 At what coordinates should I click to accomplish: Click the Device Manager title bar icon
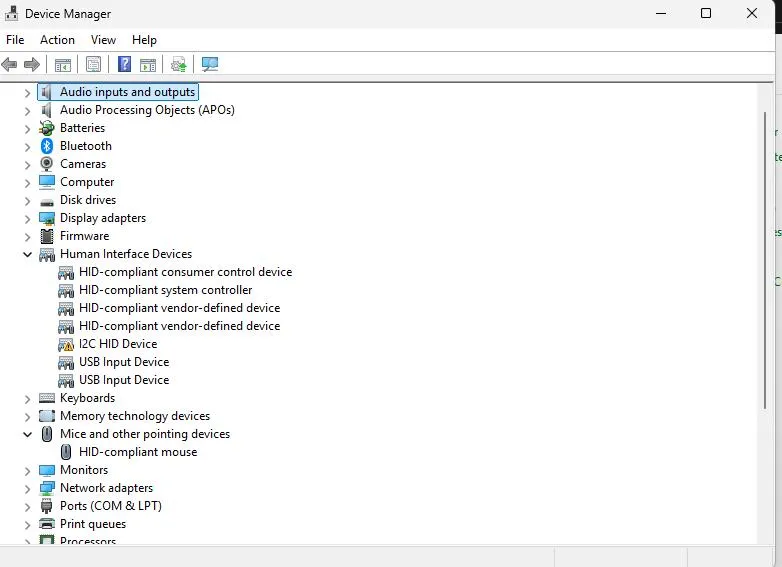click(x=11, y=13)
